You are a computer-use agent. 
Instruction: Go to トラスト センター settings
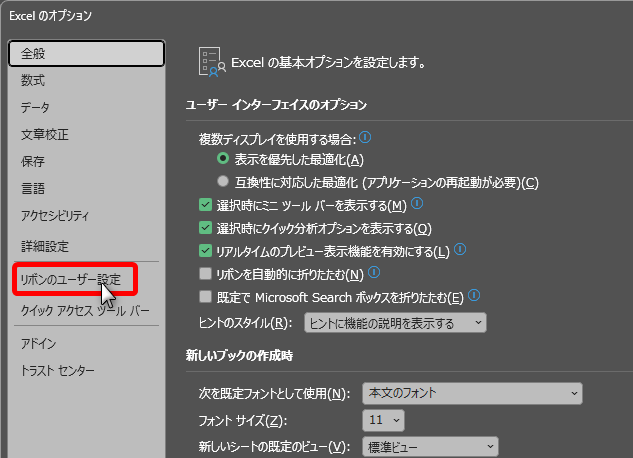point(58,371)
